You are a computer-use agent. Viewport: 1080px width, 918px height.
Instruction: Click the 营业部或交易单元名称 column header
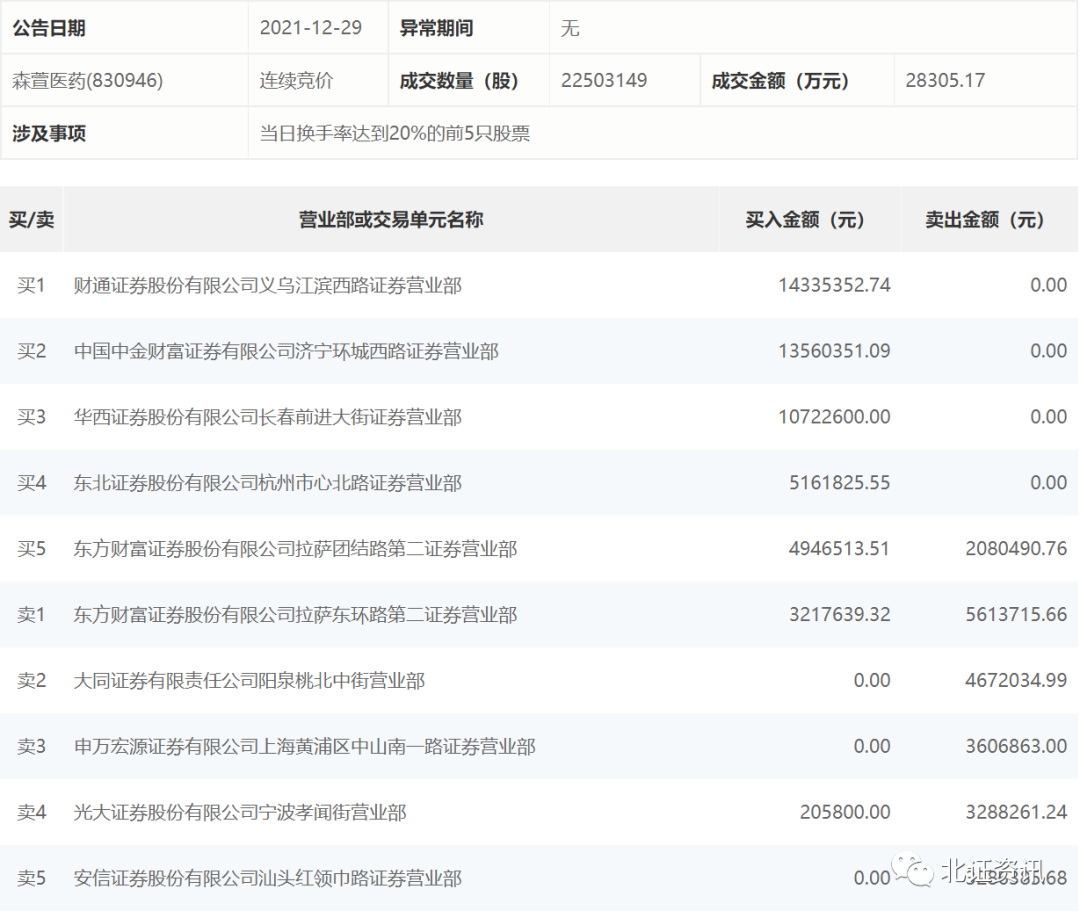[391, 220]
